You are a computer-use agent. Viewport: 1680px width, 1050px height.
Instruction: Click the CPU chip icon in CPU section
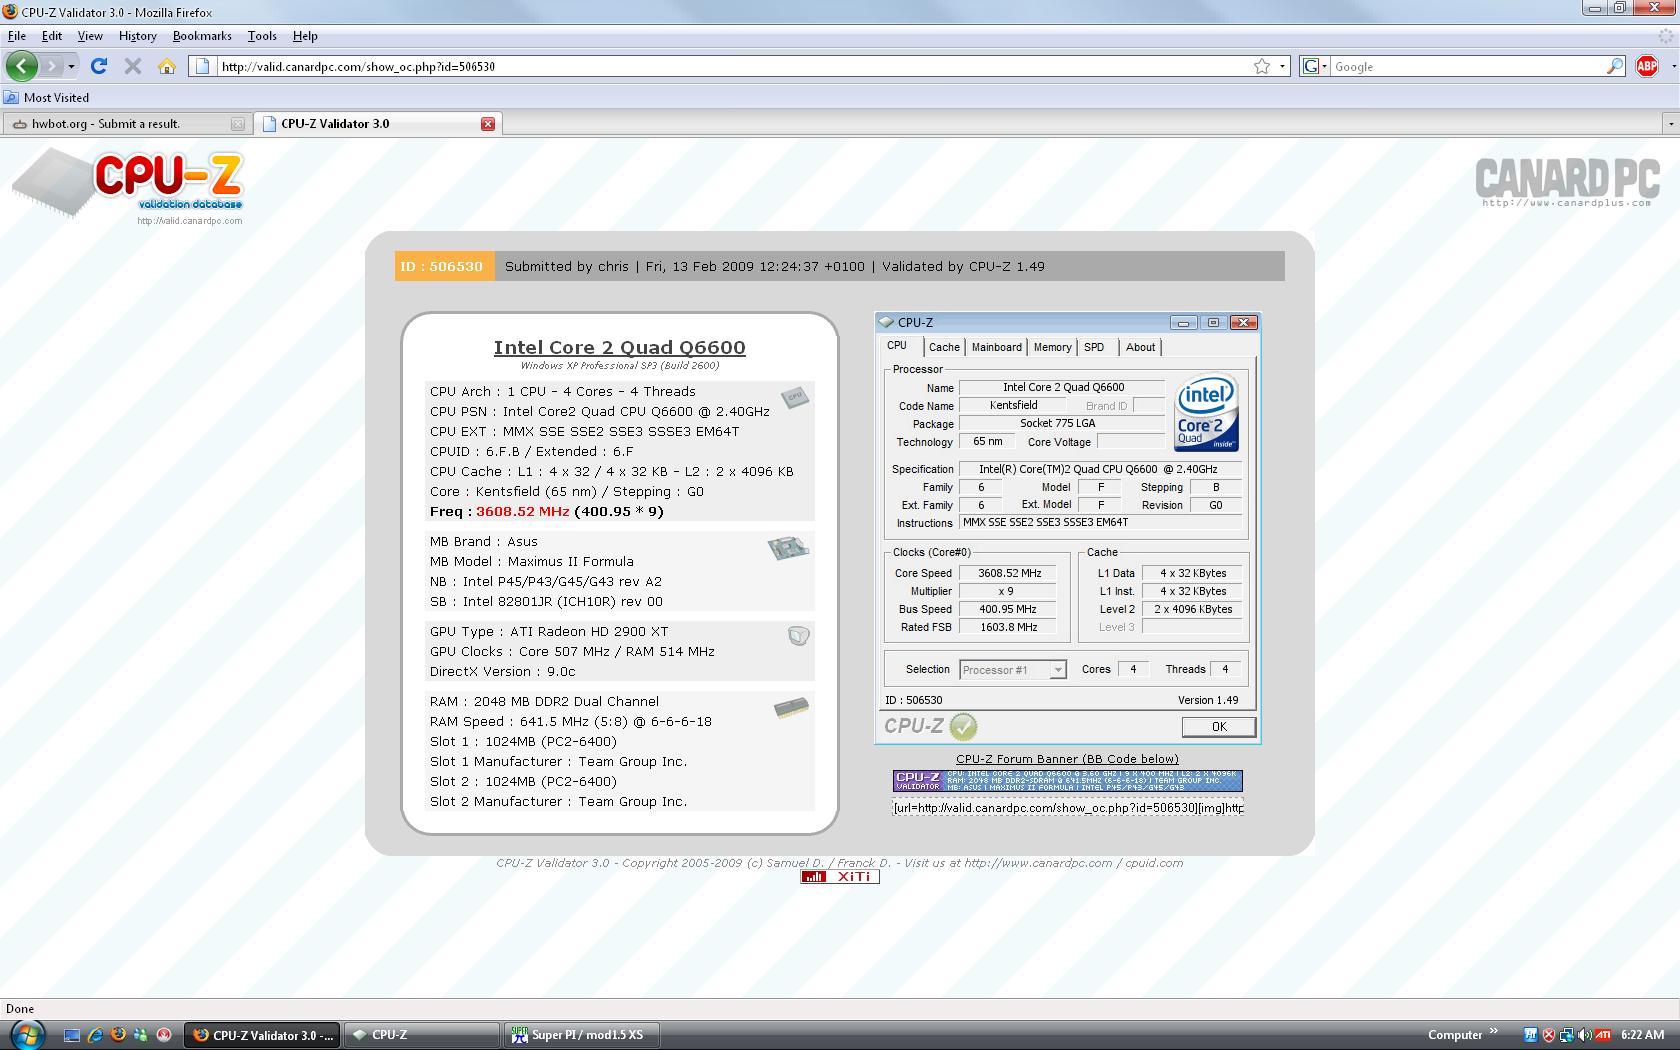794,397
